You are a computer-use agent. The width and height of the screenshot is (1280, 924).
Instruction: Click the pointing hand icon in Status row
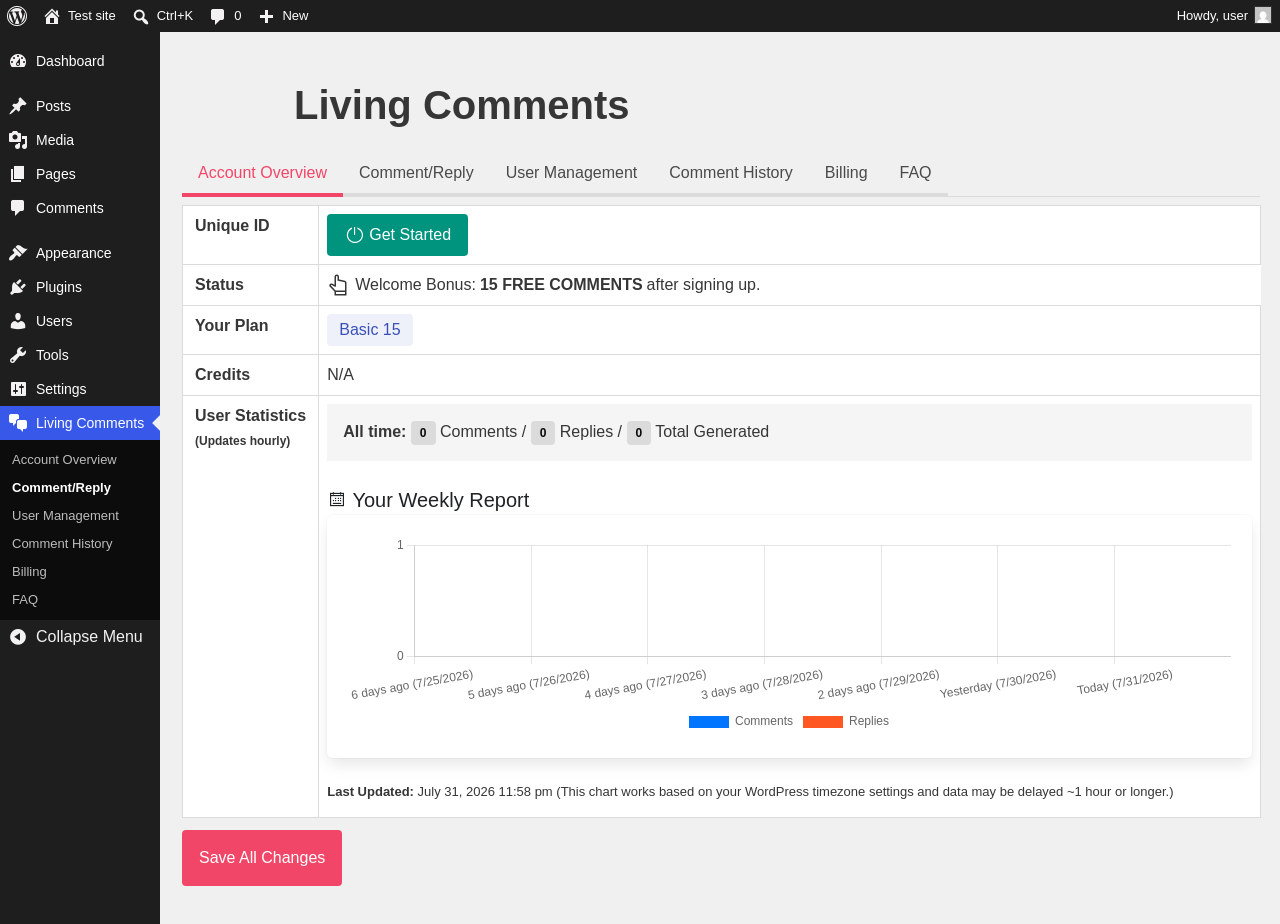[x=338, y=285]
